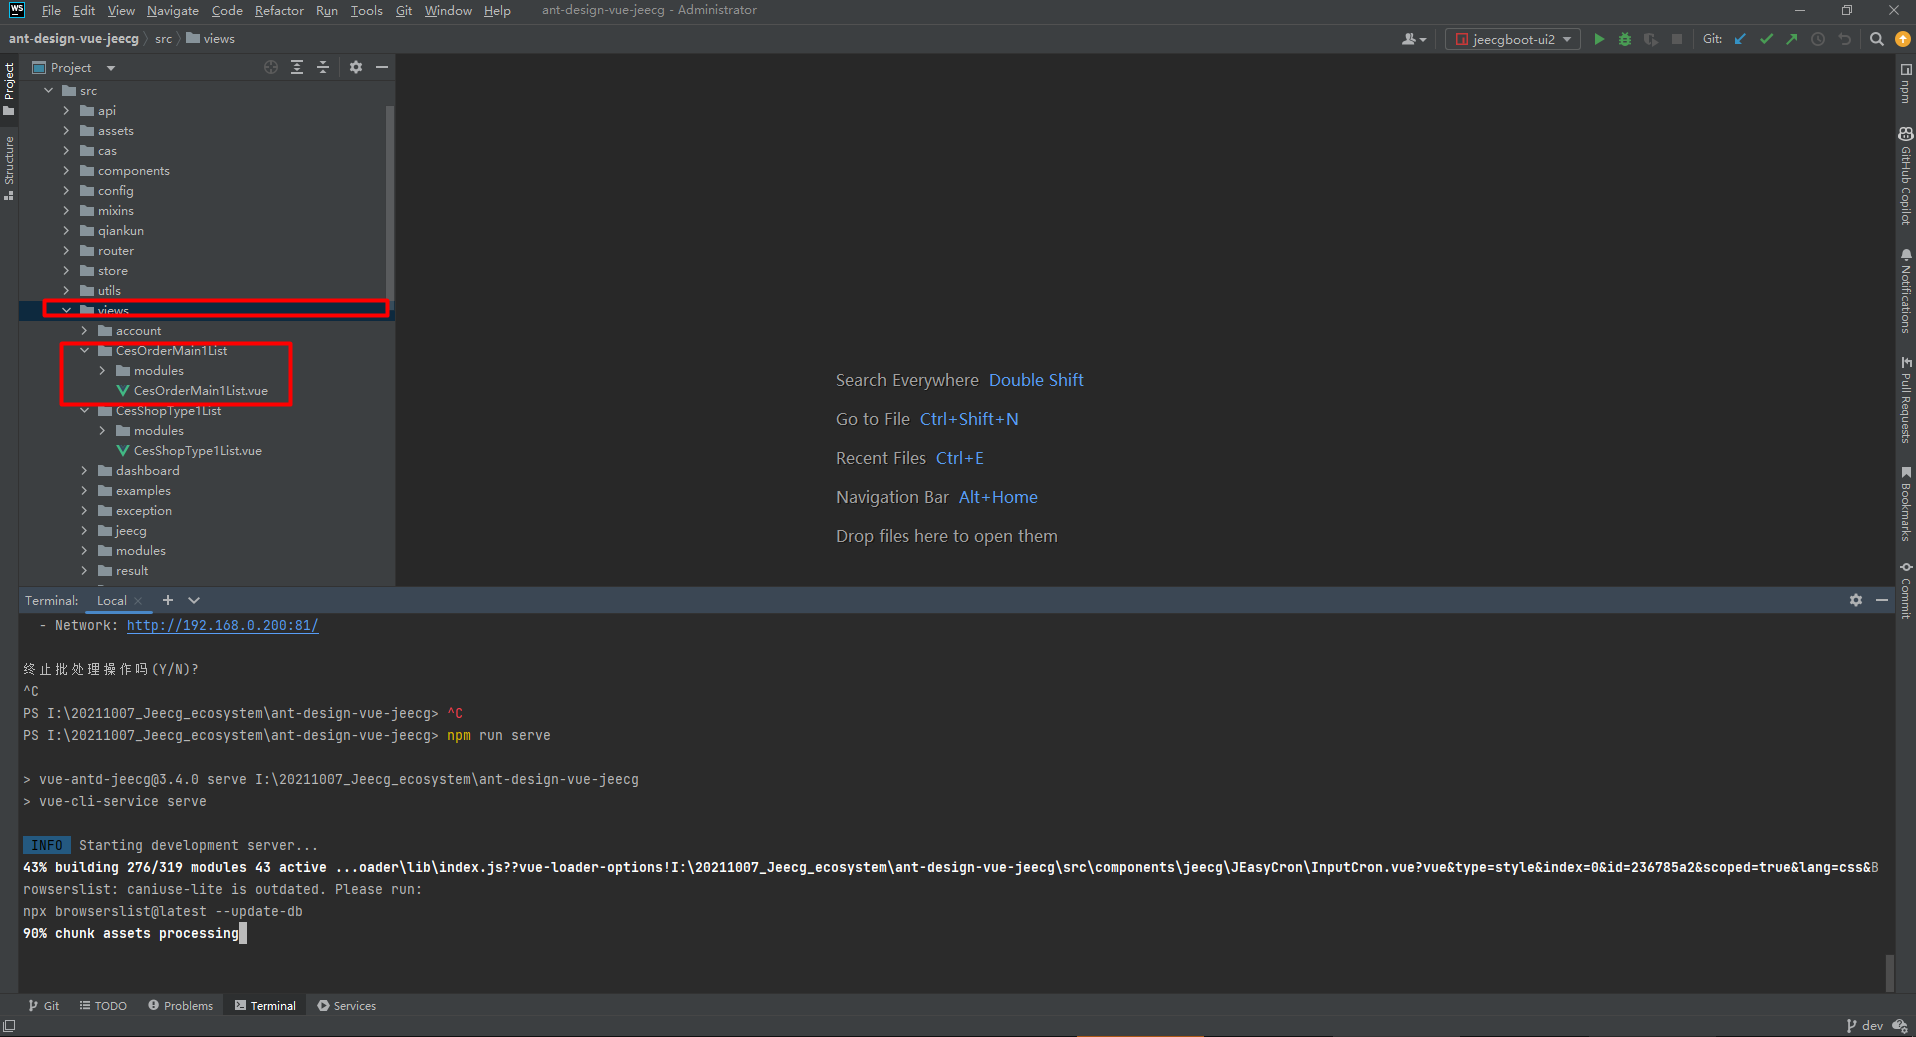This screenshot has height=1037, width=1916.
Task: Open Git tool window tab
Action: [x=44, y=1006]
